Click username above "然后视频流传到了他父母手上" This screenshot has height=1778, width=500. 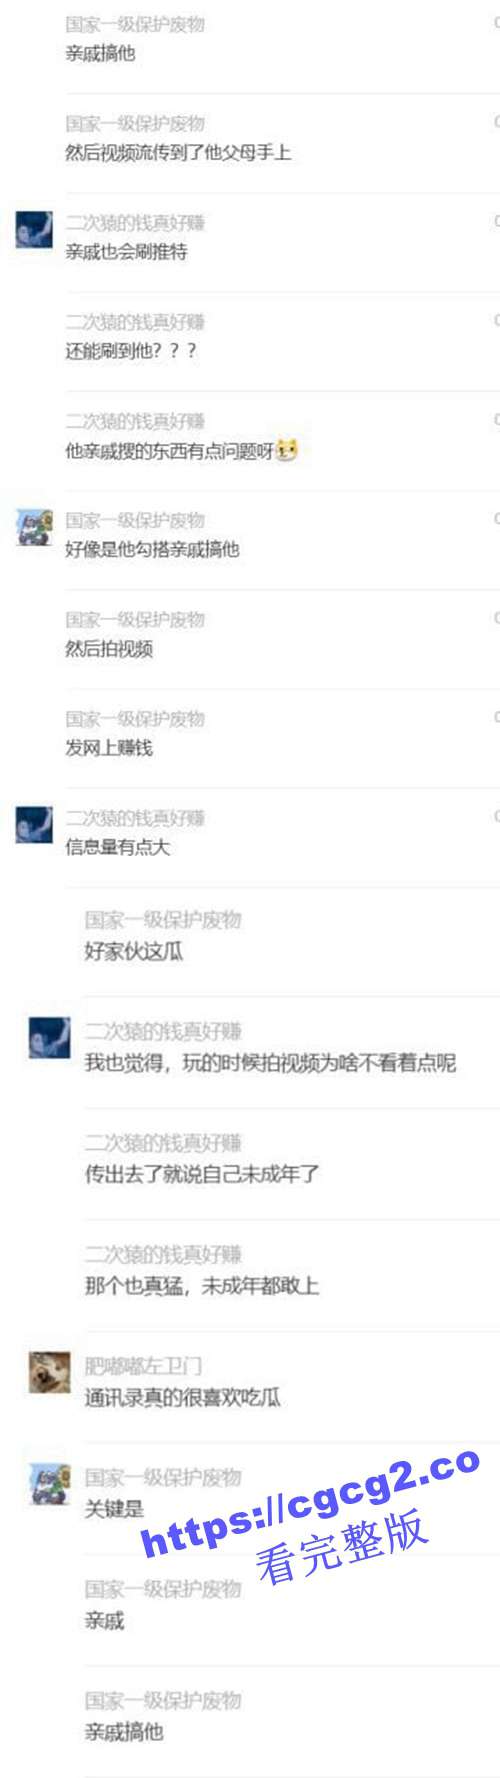click(135, 123)
